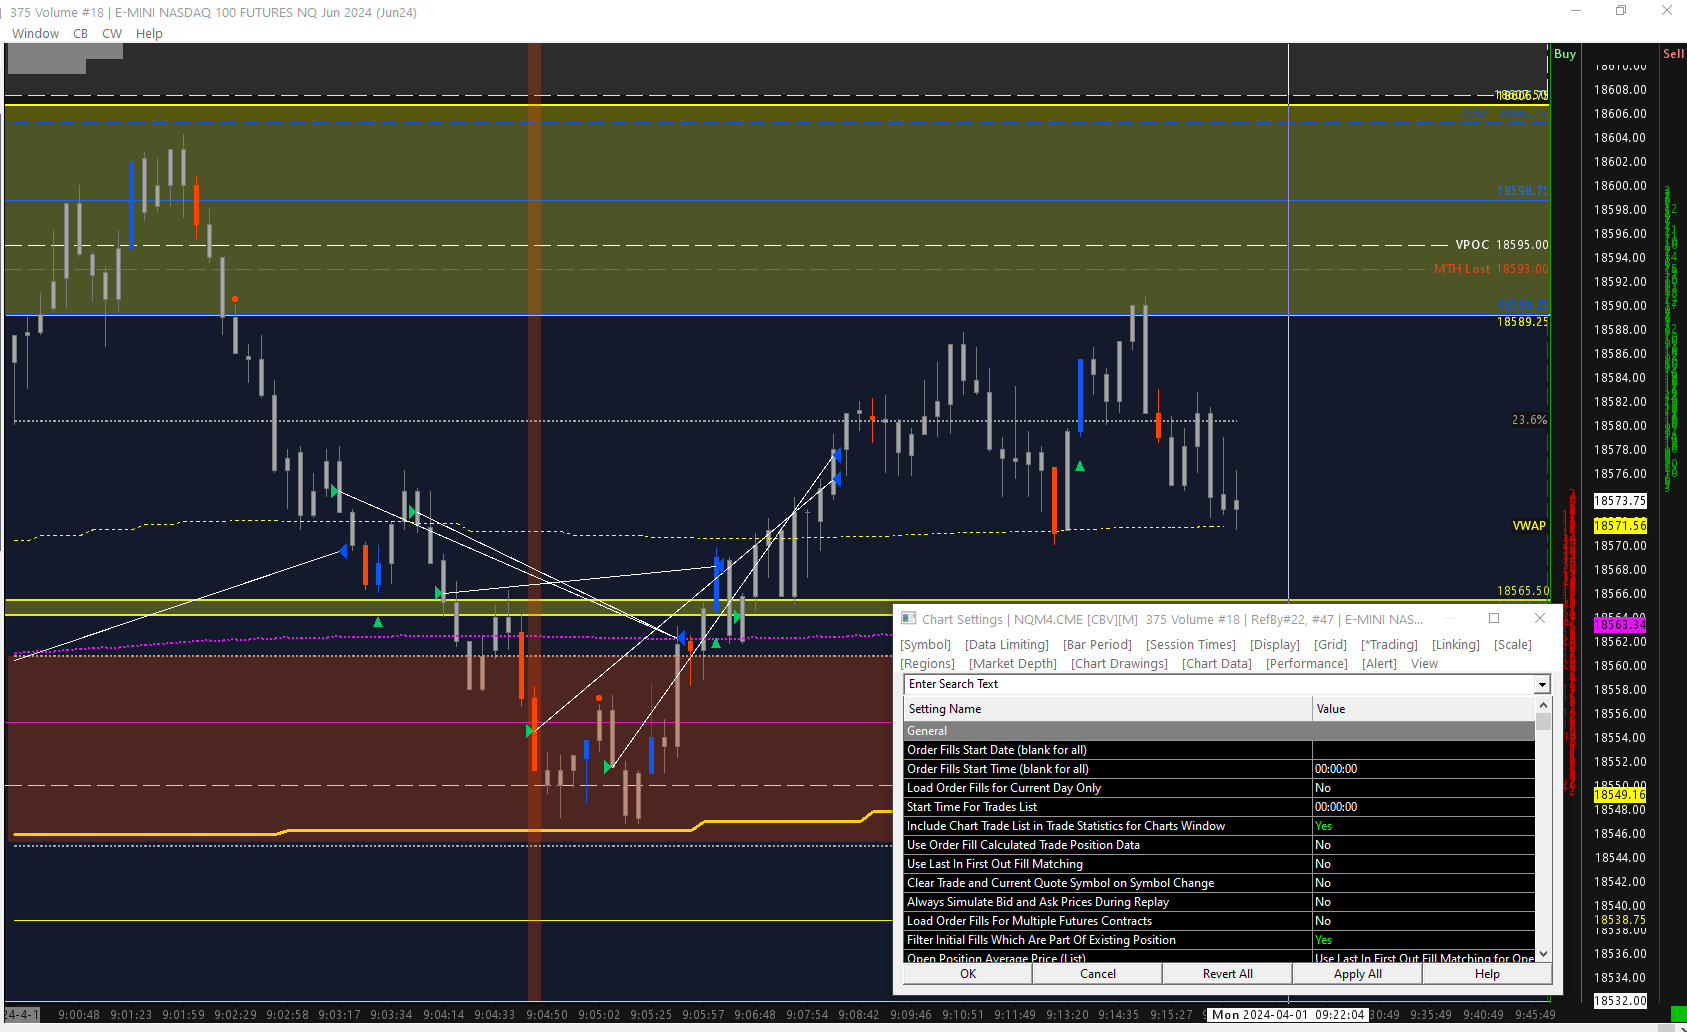Select Clear Trade and Current Quote Symbol row
Screen dimensions: 1687x1032
(x=1219, y=883)
